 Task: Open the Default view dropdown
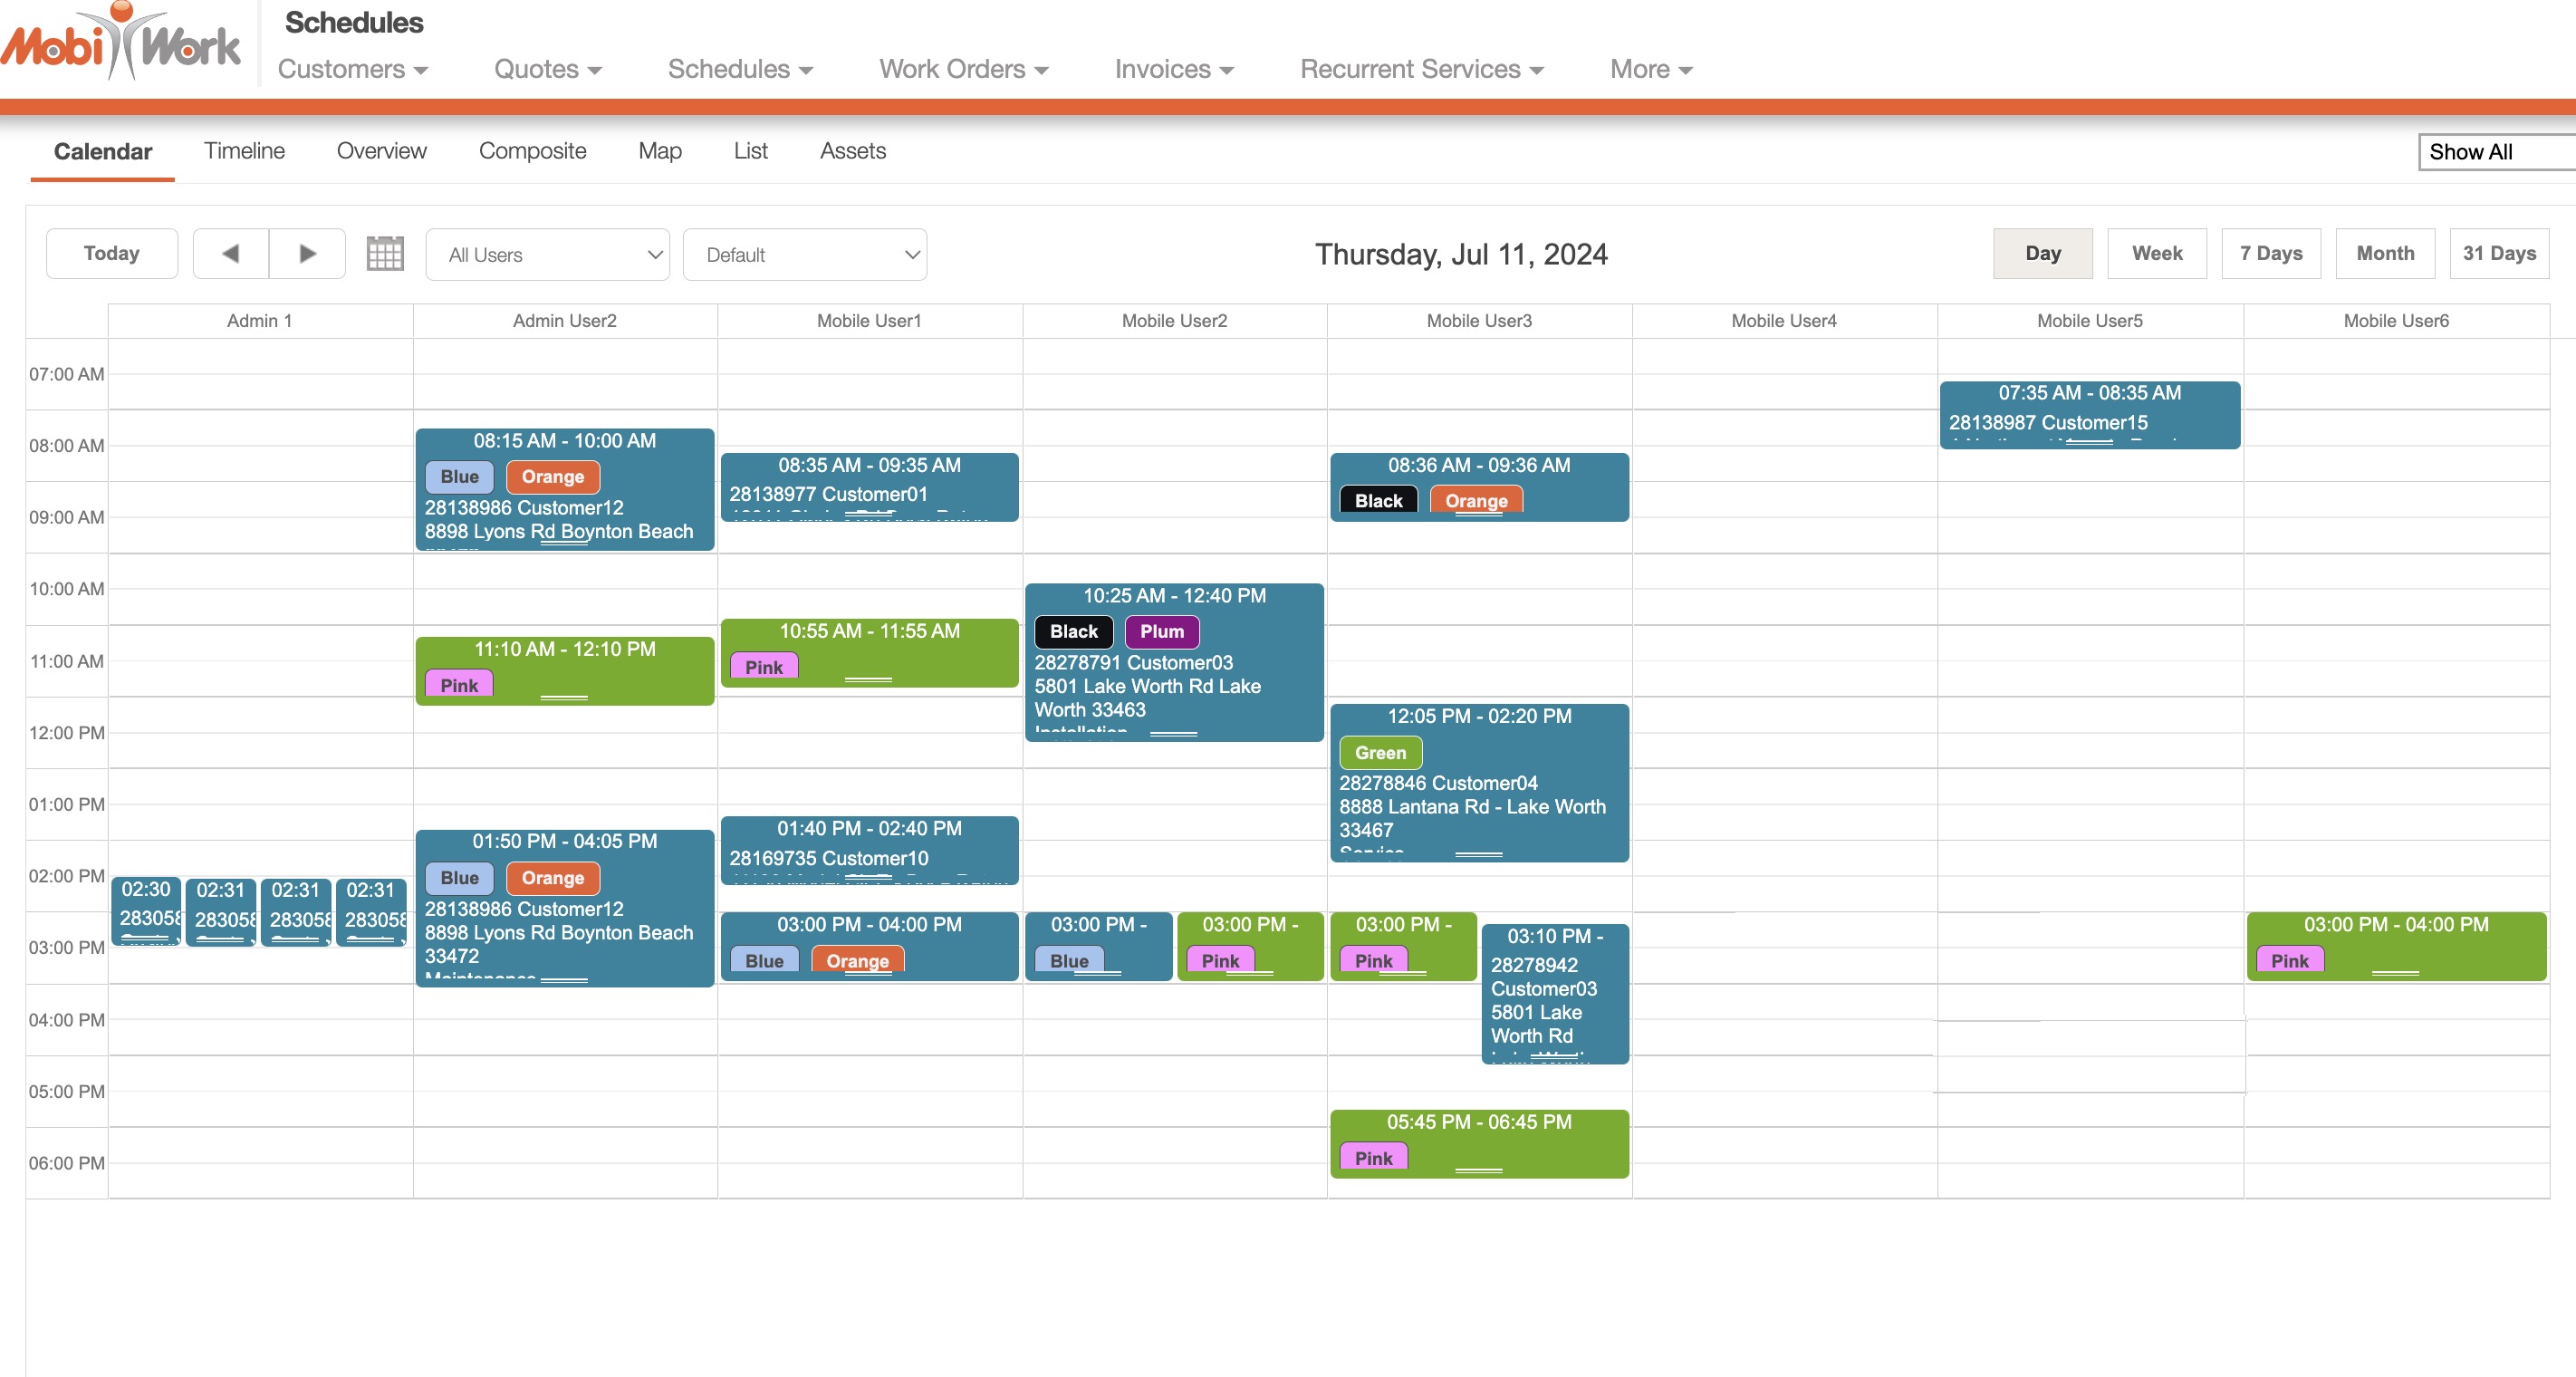pos(804,255)
